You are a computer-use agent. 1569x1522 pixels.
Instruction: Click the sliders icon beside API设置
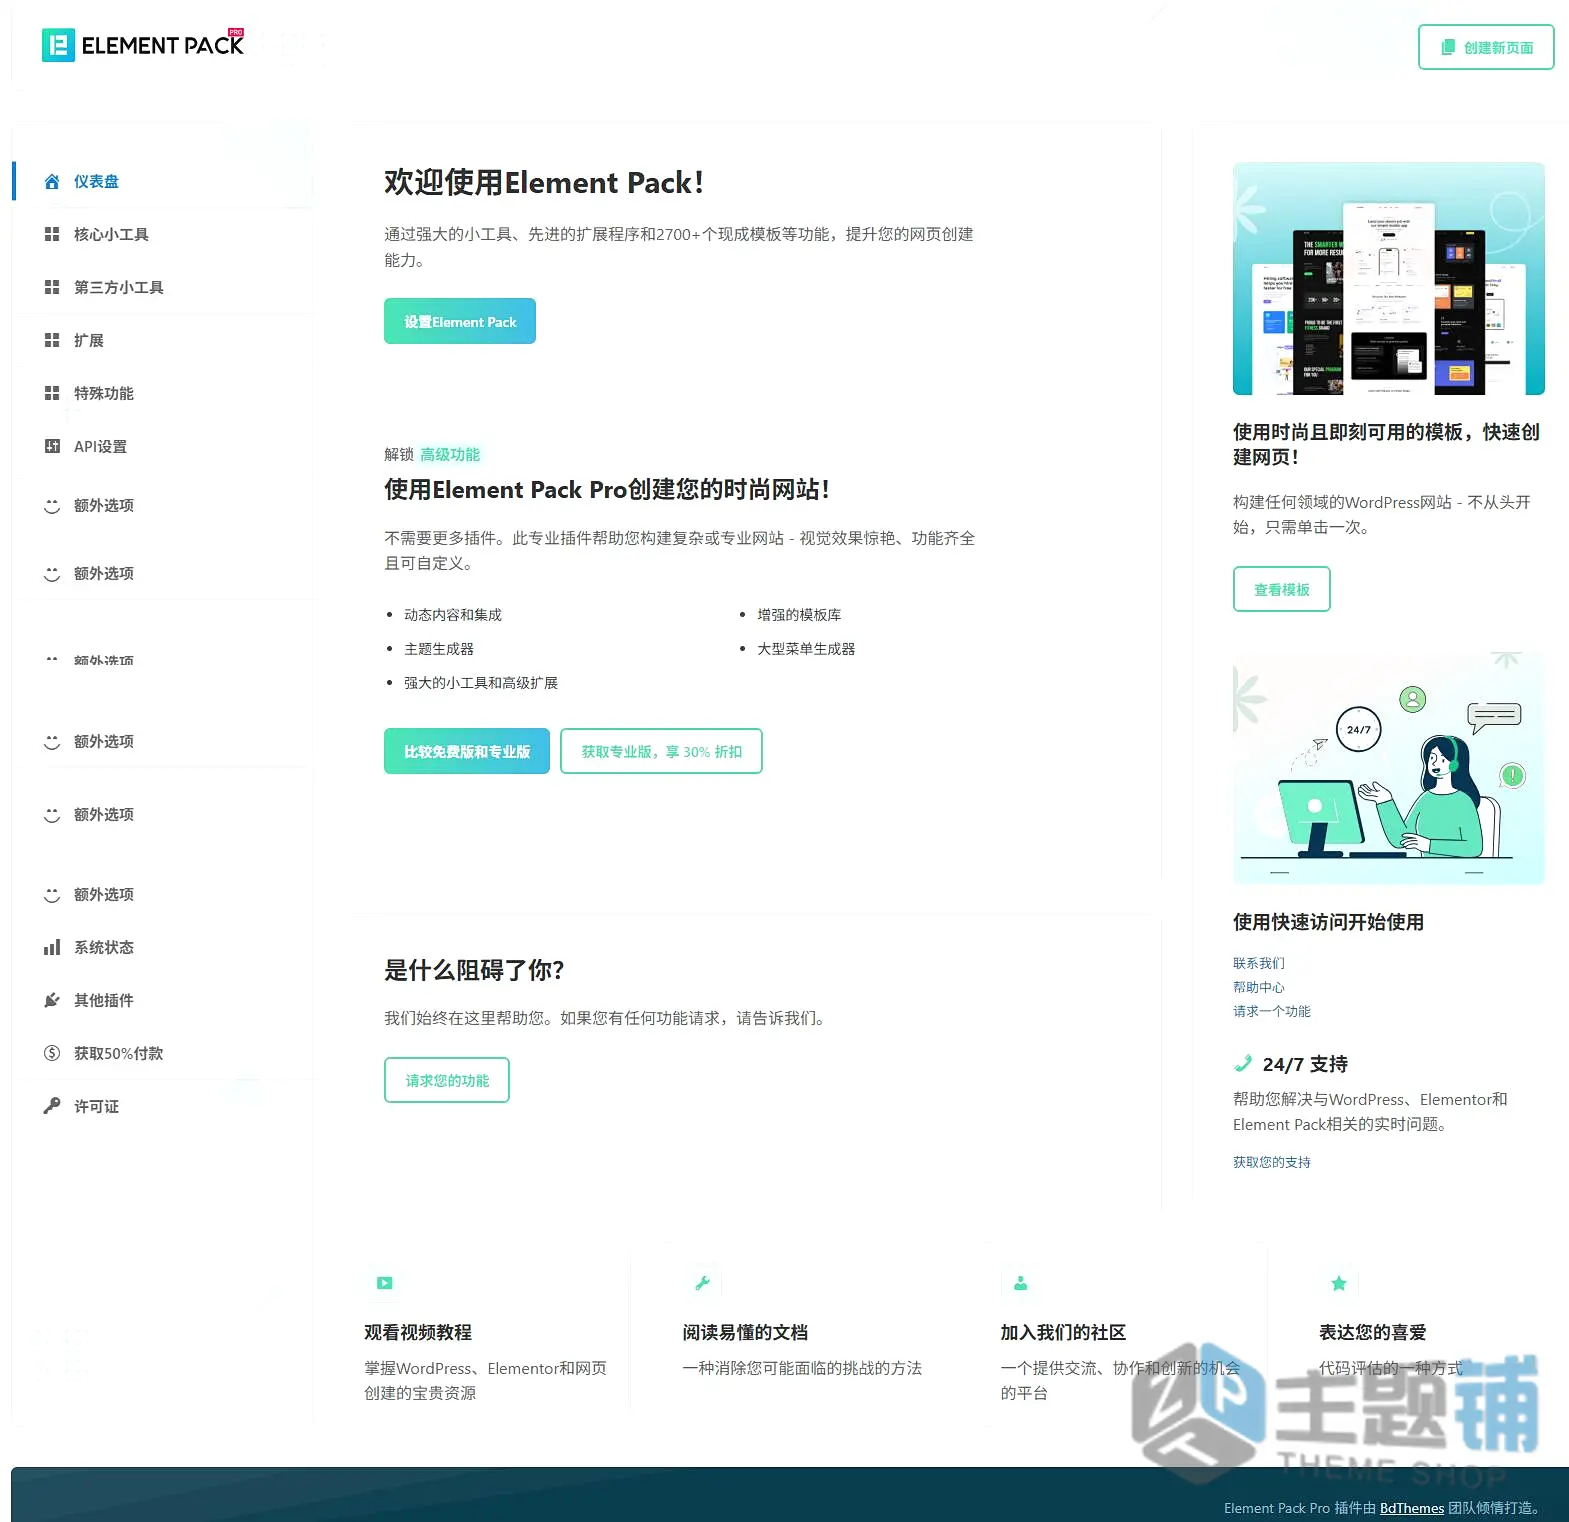point(52,446)
